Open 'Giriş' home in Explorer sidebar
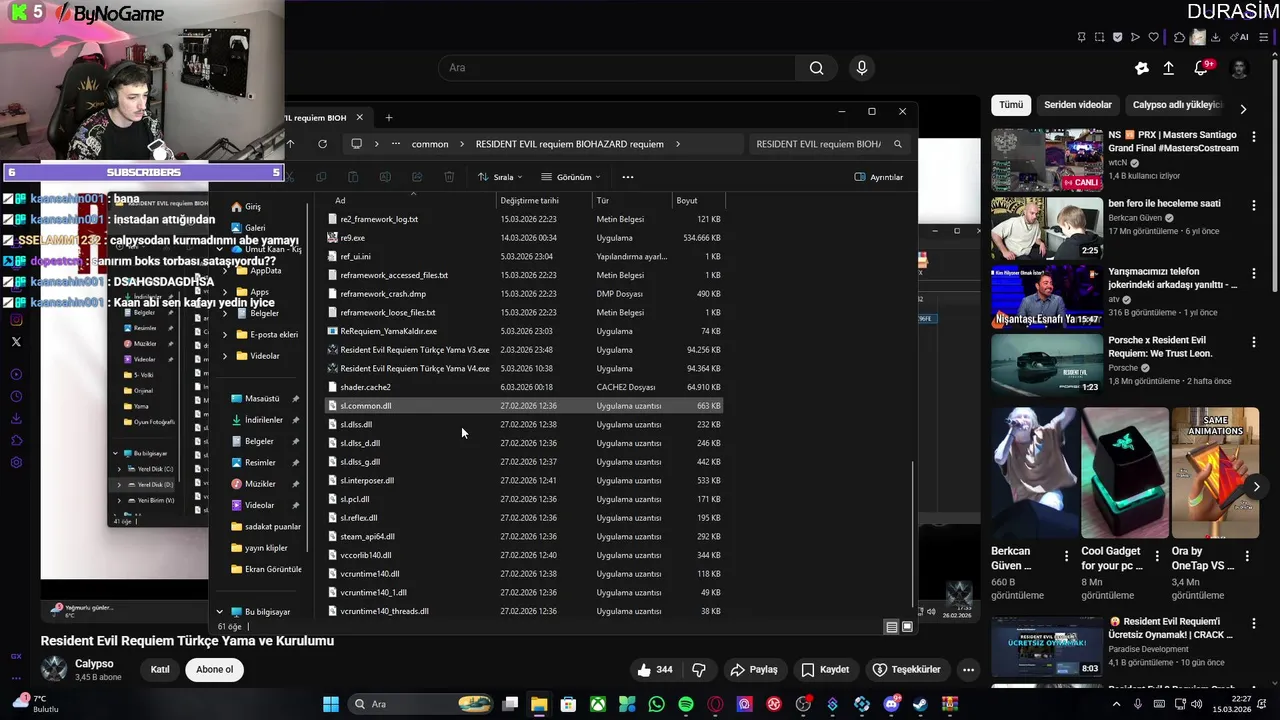Screen dimensions: 1280x720 pos(246,207)
